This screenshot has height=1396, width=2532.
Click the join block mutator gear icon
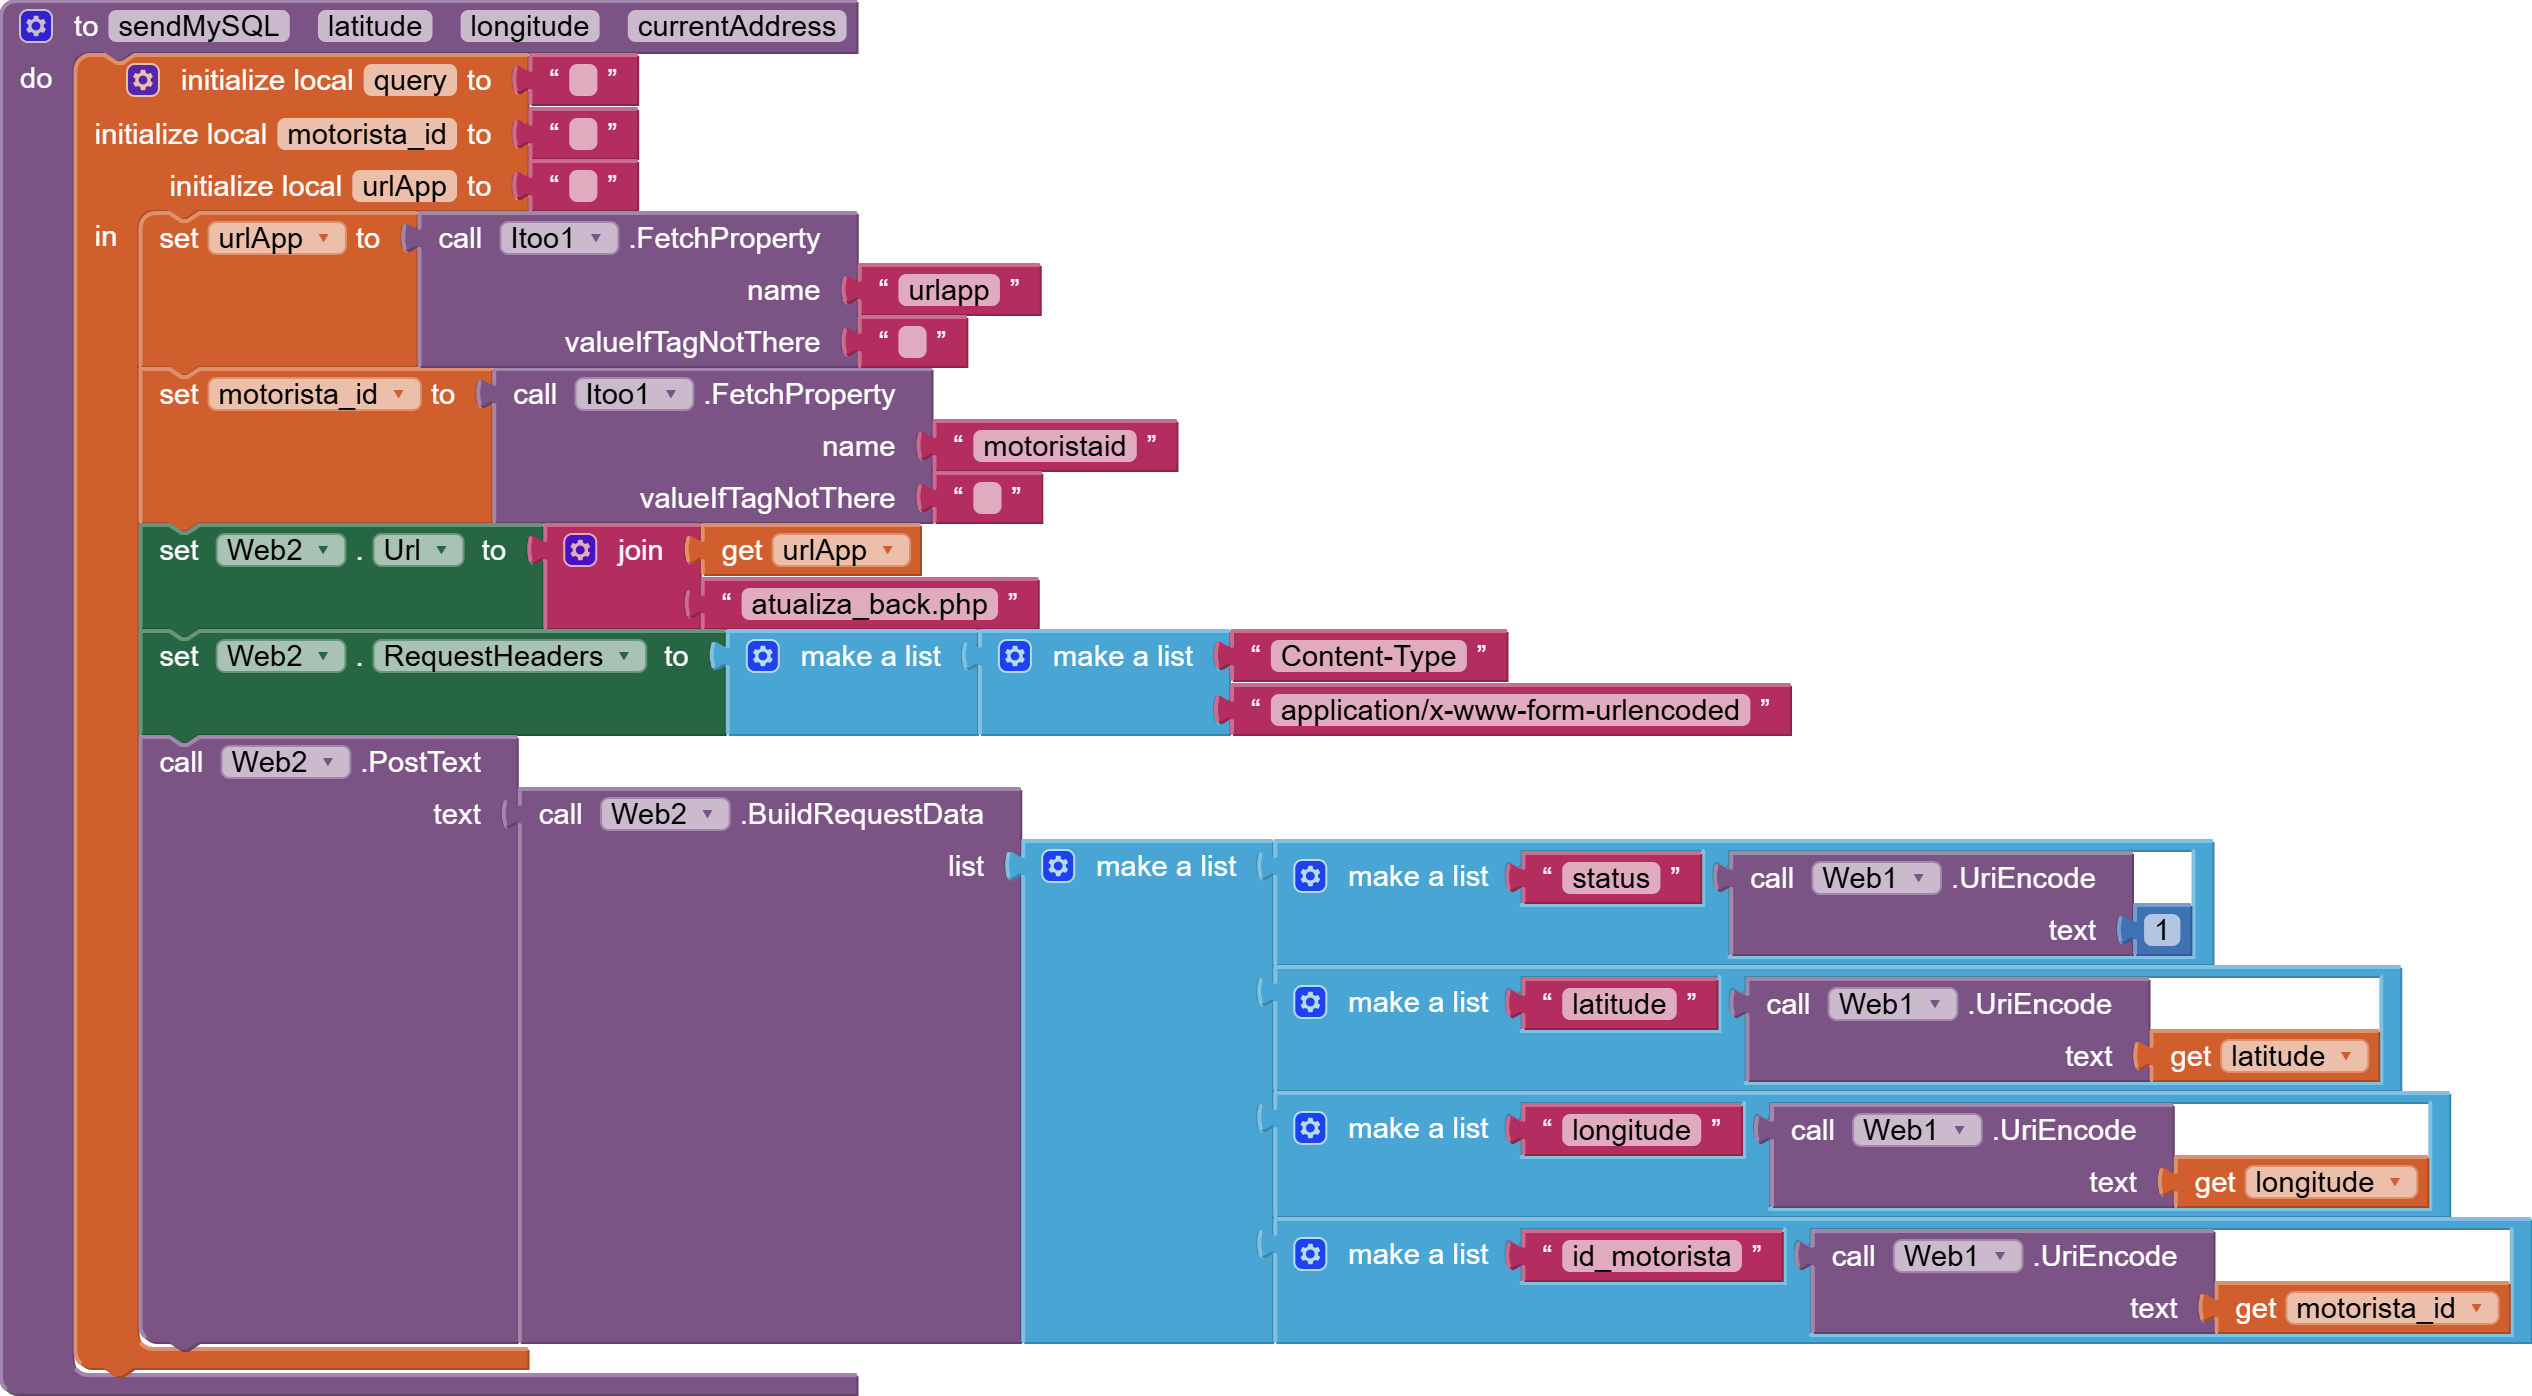click(580, 550)
